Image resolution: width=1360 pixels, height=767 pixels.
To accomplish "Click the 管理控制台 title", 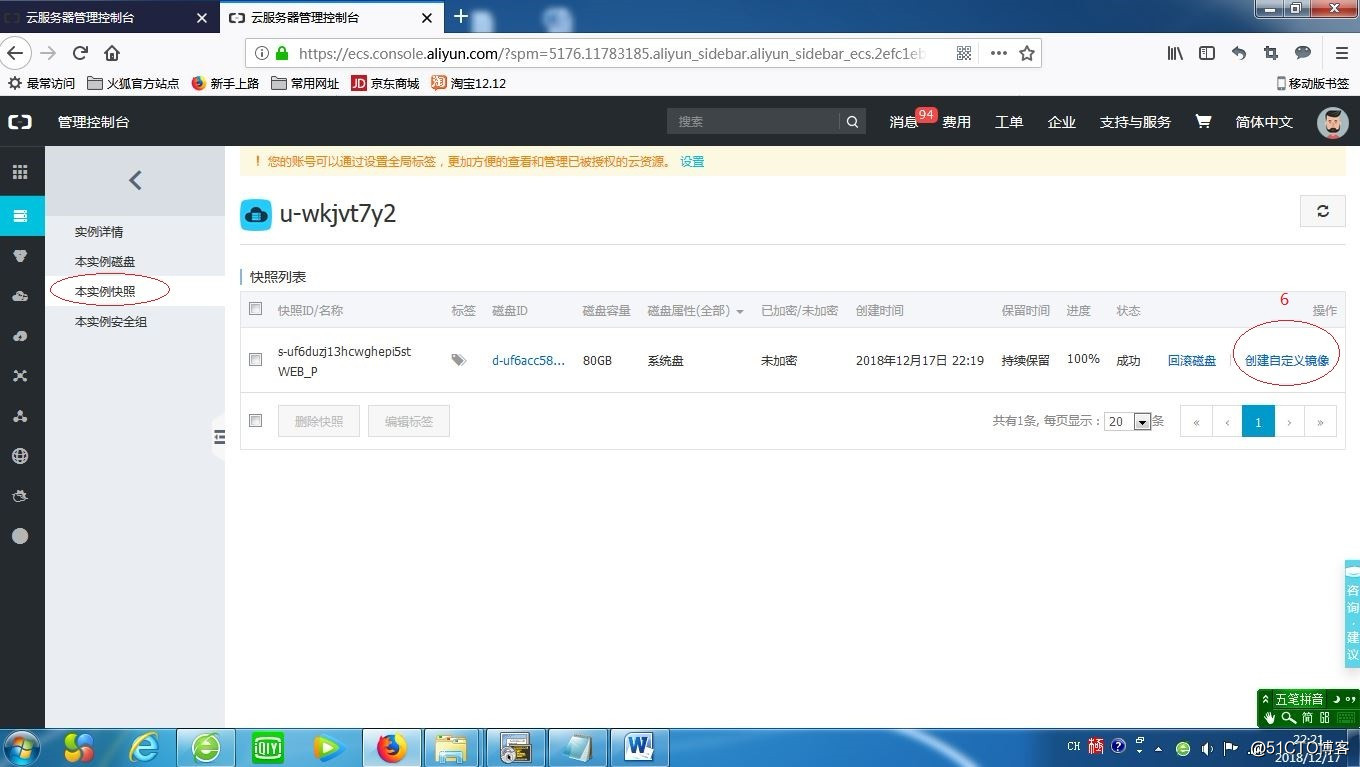I will (93, 122).
